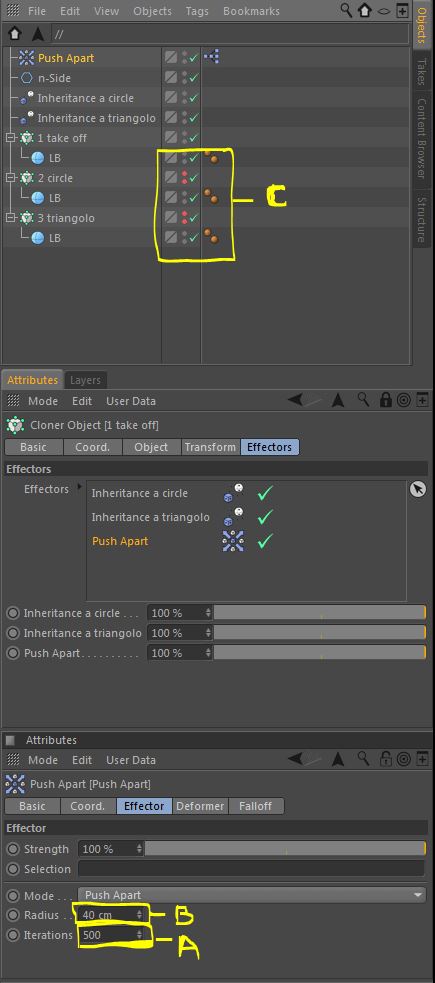Click Inheritance a circle effector icon in tree
Viewport: 435px width, 983px height.
pos(26,98)
